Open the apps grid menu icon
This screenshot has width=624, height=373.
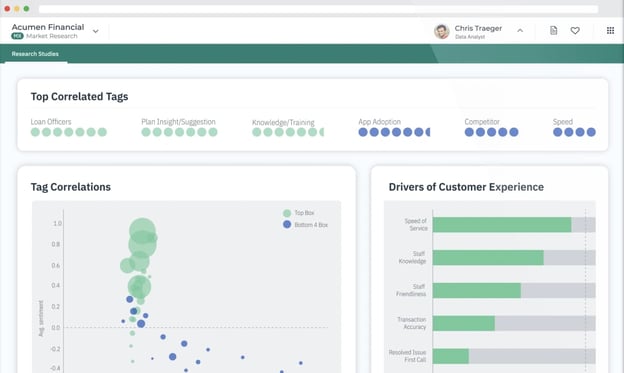pos(610,30)
